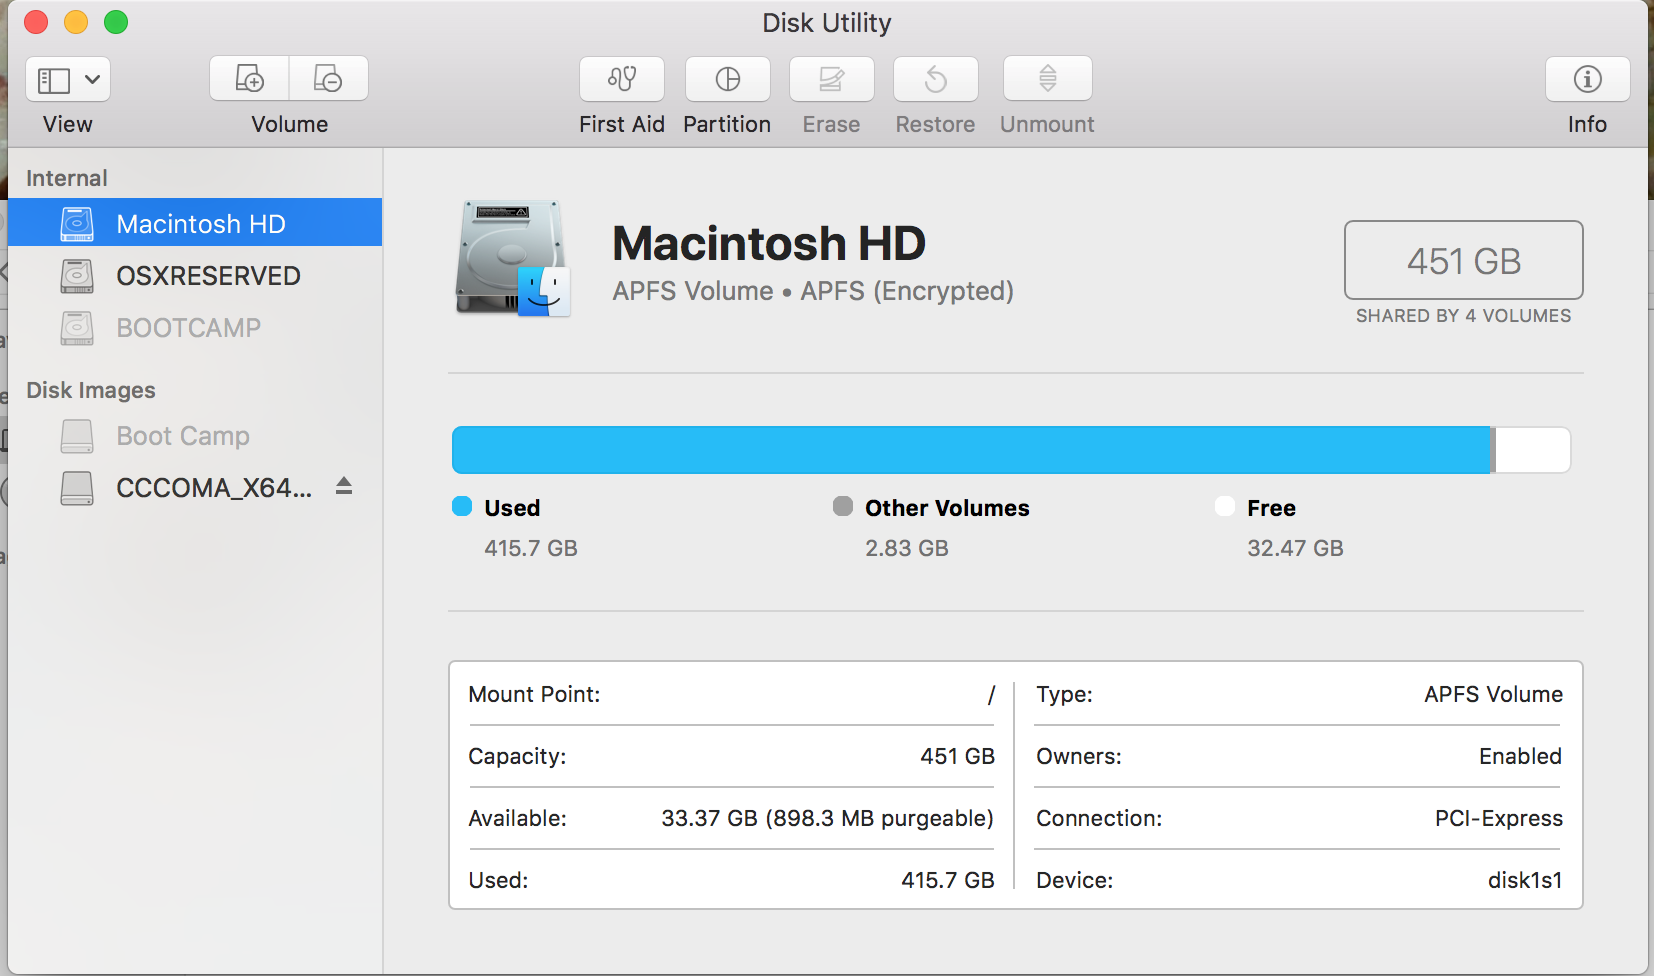Click the SHARED BY 4 VOLUMES label

1464,316
